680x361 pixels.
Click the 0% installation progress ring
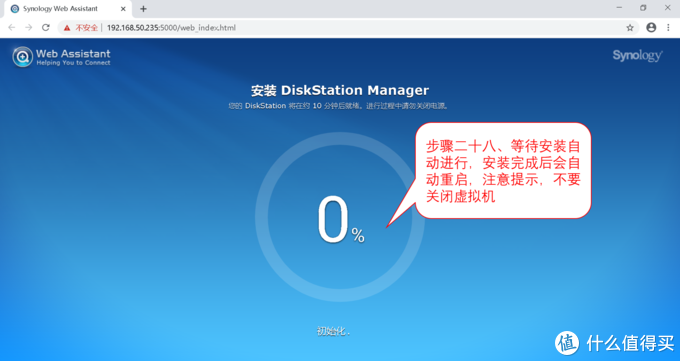point(340,217)
